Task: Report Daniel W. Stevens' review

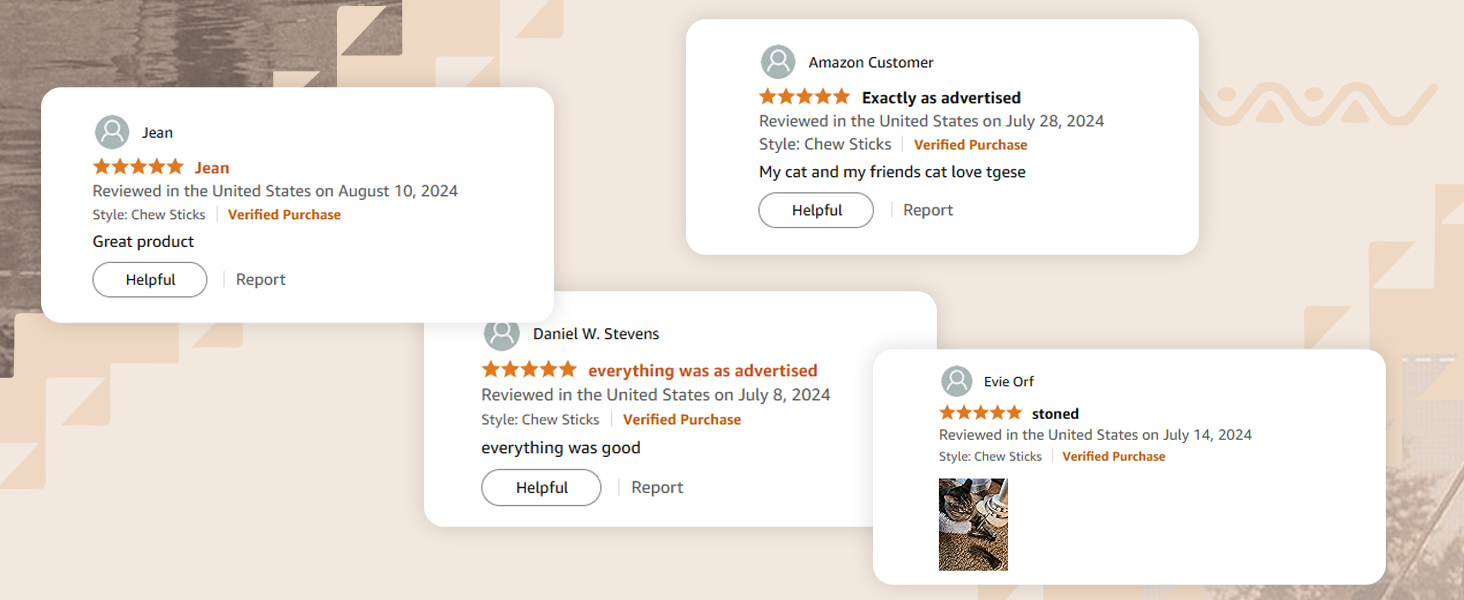Action: click(x=657, y=487)
